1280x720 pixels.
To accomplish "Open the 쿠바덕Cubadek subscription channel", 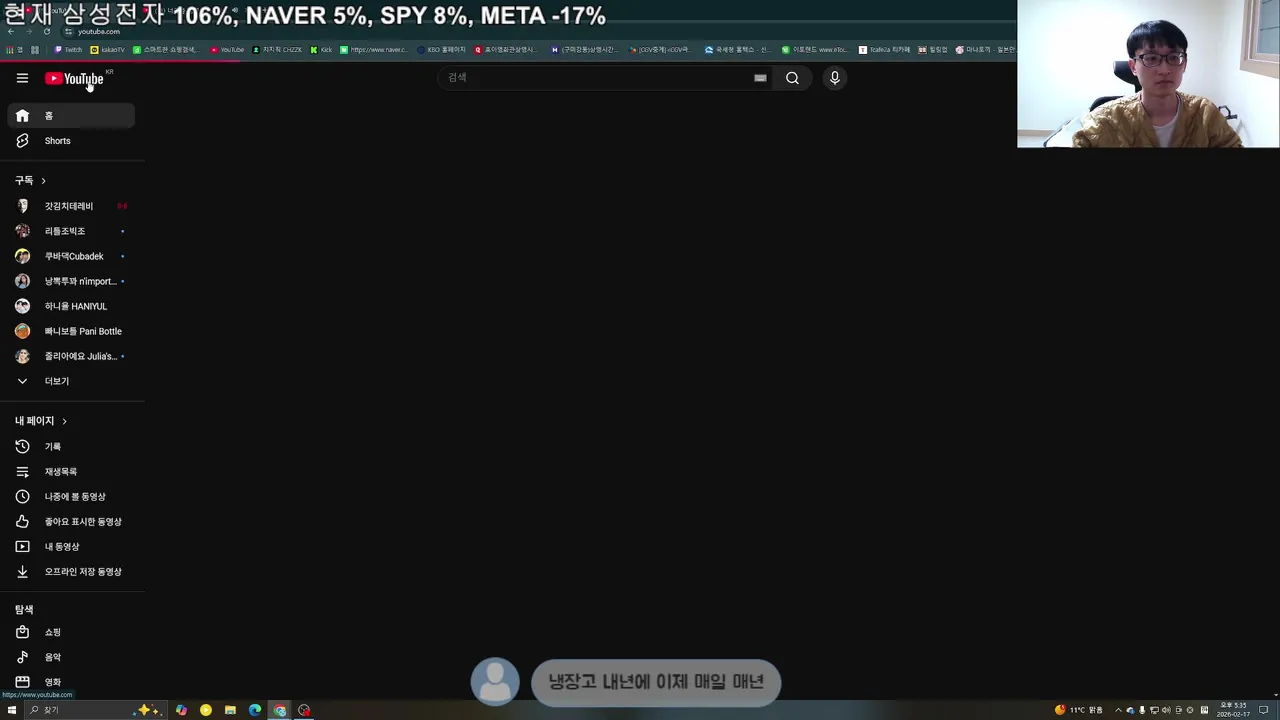I will (x=71, y=256).
